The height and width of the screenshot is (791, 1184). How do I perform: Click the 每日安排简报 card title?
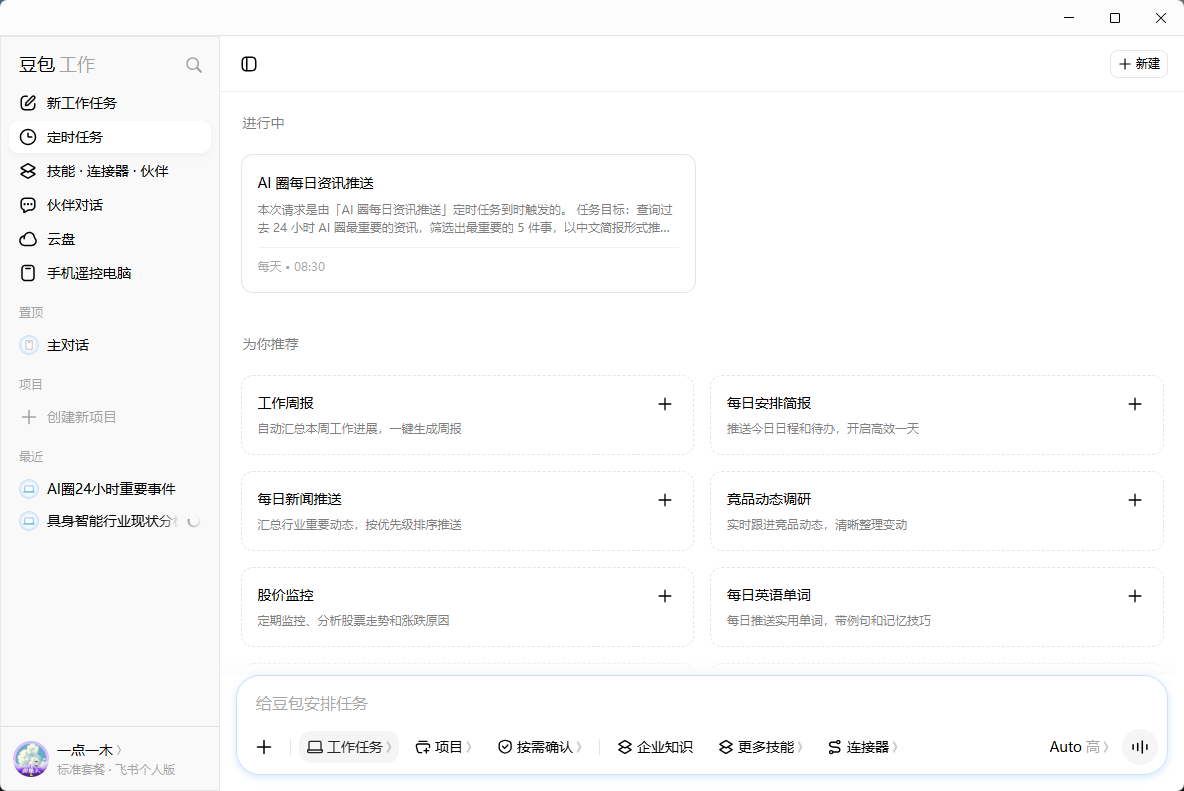pos(769,403)
